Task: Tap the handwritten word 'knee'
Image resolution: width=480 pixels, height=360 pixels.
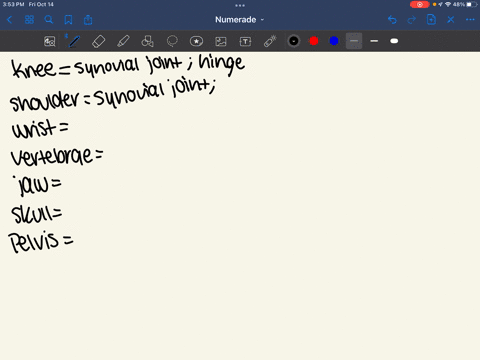Action: pos(34,69)
